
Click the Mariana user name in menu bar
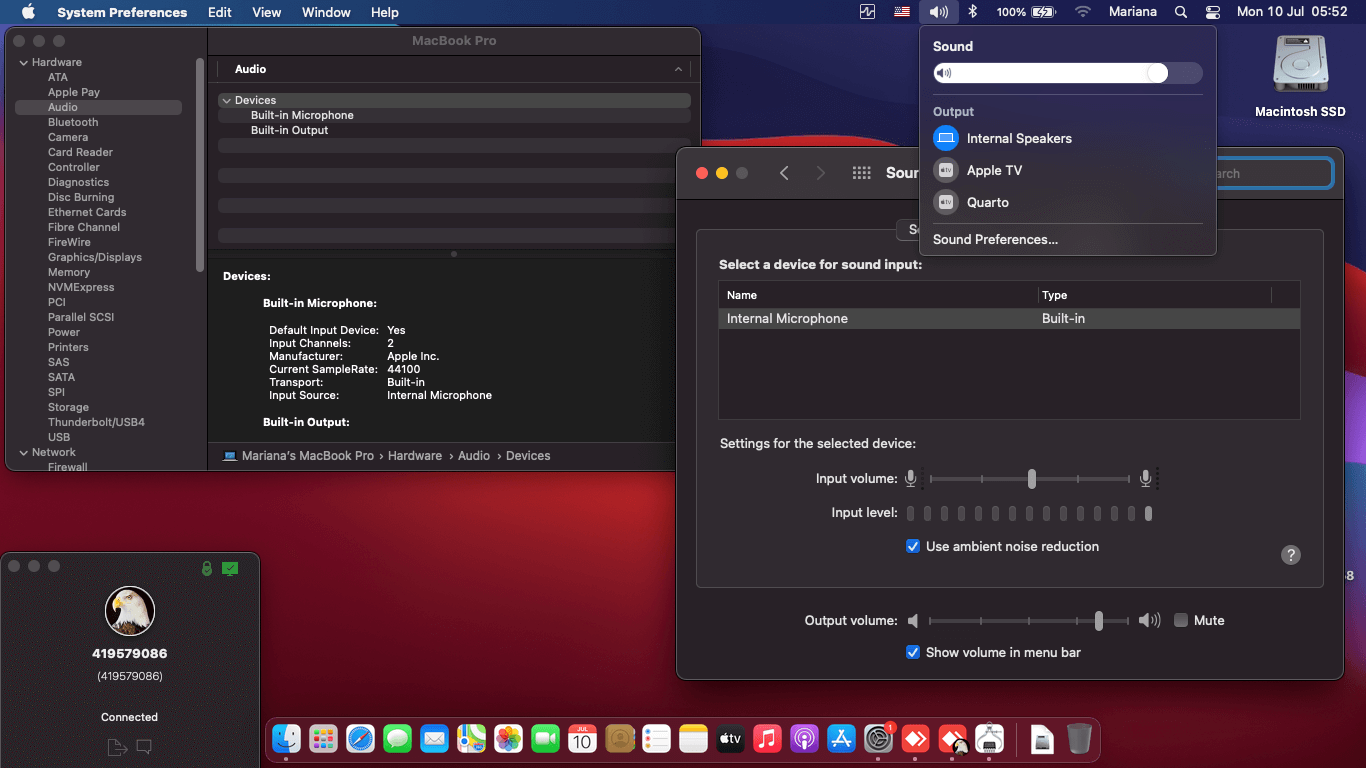click(x=1133, y=12)
